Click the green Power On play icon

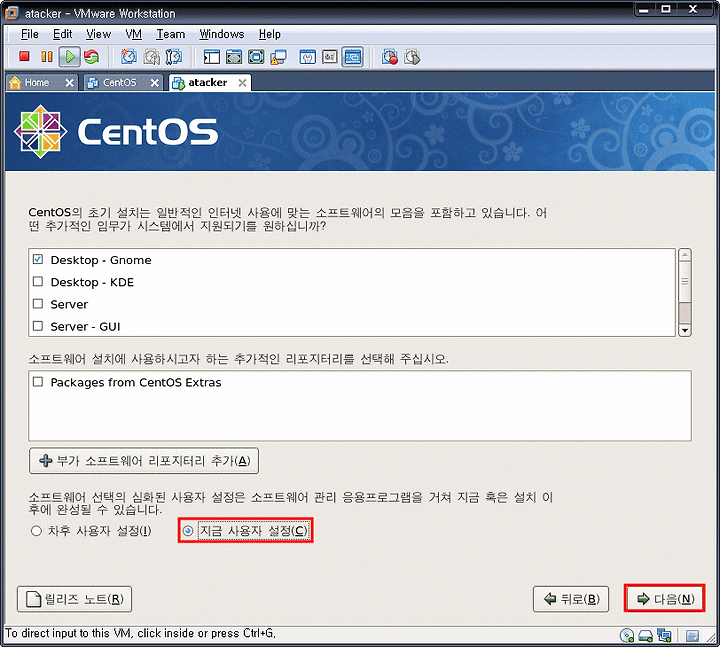point(70,57)
